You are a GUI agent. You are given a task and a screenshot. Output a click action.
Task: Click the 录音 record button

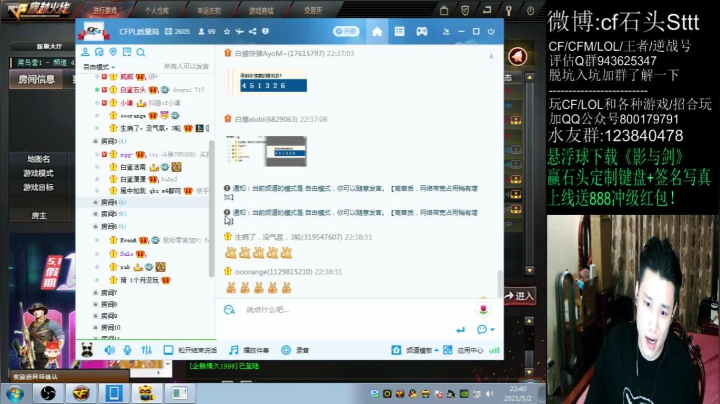[294, 350]
